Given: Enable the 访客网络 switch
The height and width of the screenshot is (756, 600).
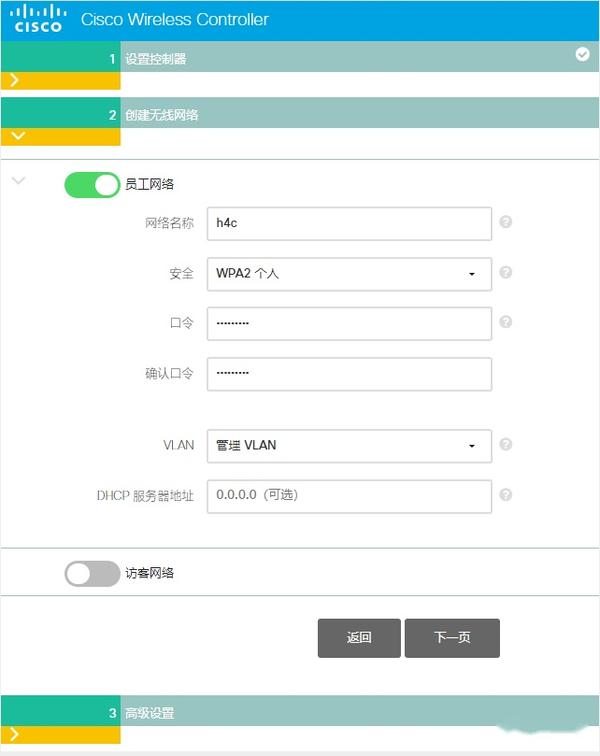Looking at the screenshot, I should pos(92,574).
